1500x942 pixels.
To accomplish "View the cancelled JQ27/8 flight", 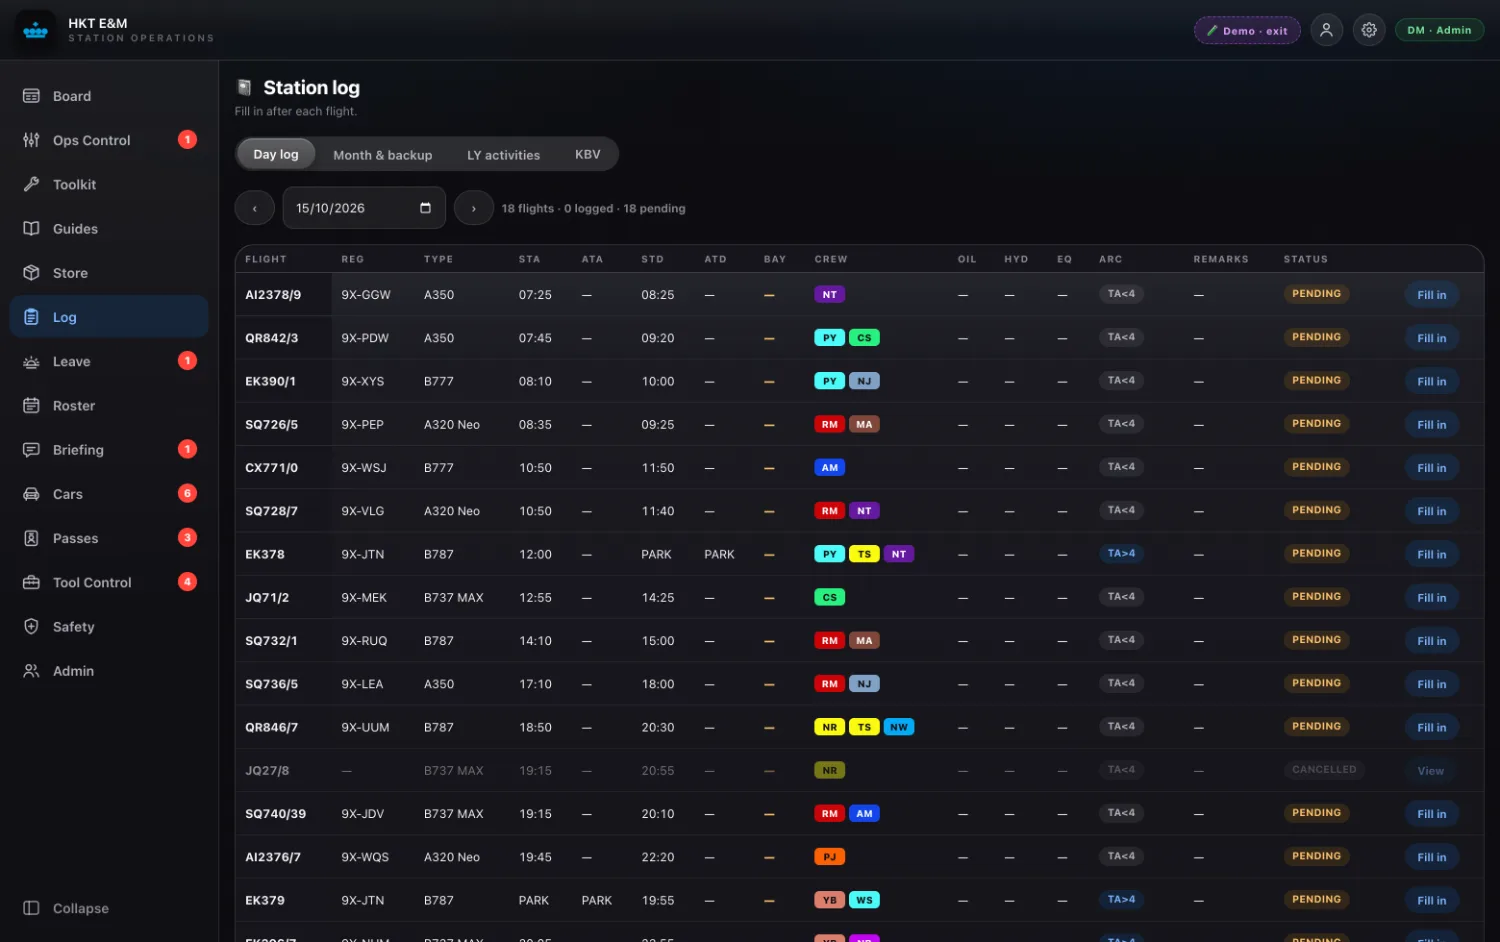I will [x=1430, y=771].
